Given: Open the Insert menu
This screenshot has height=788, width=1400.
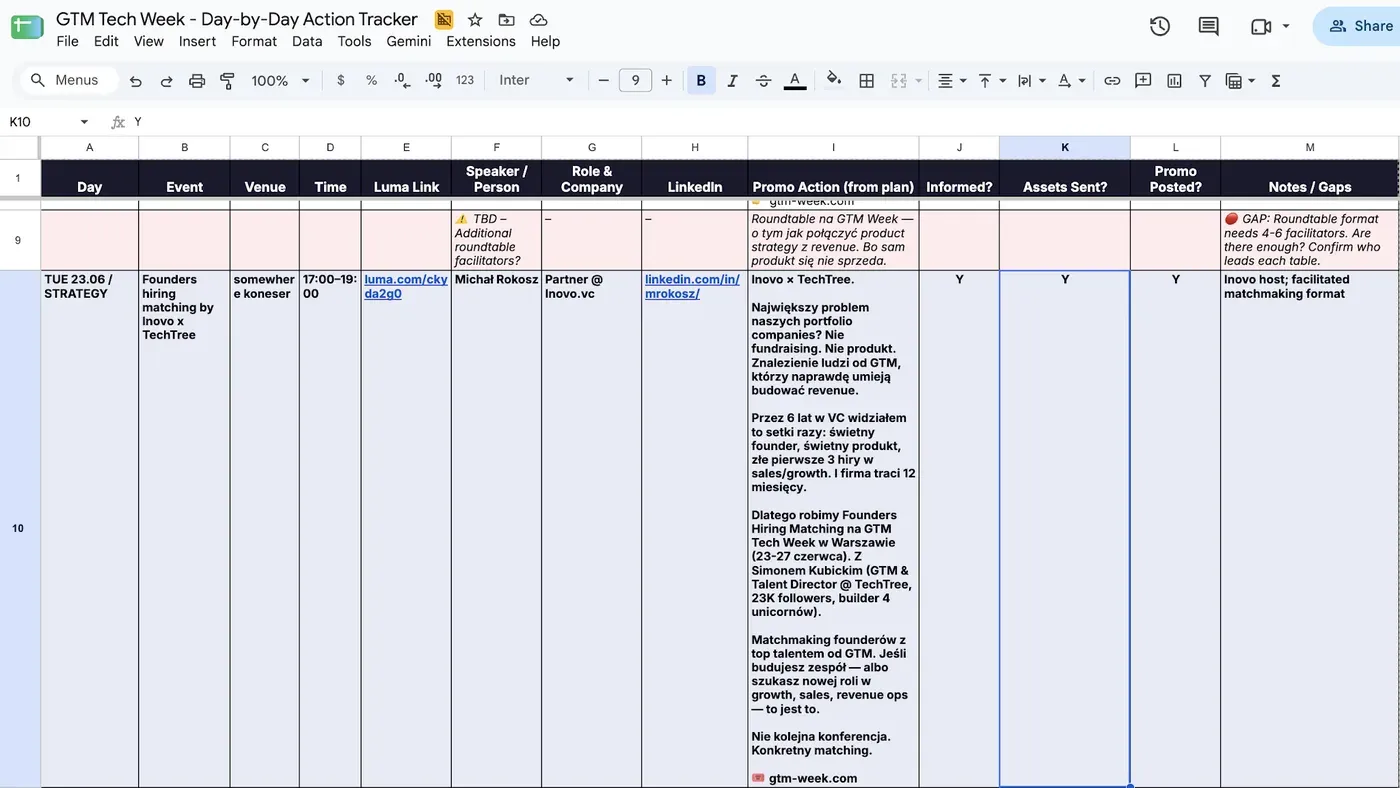Looking at the screenshot, I should coord(197,41).
